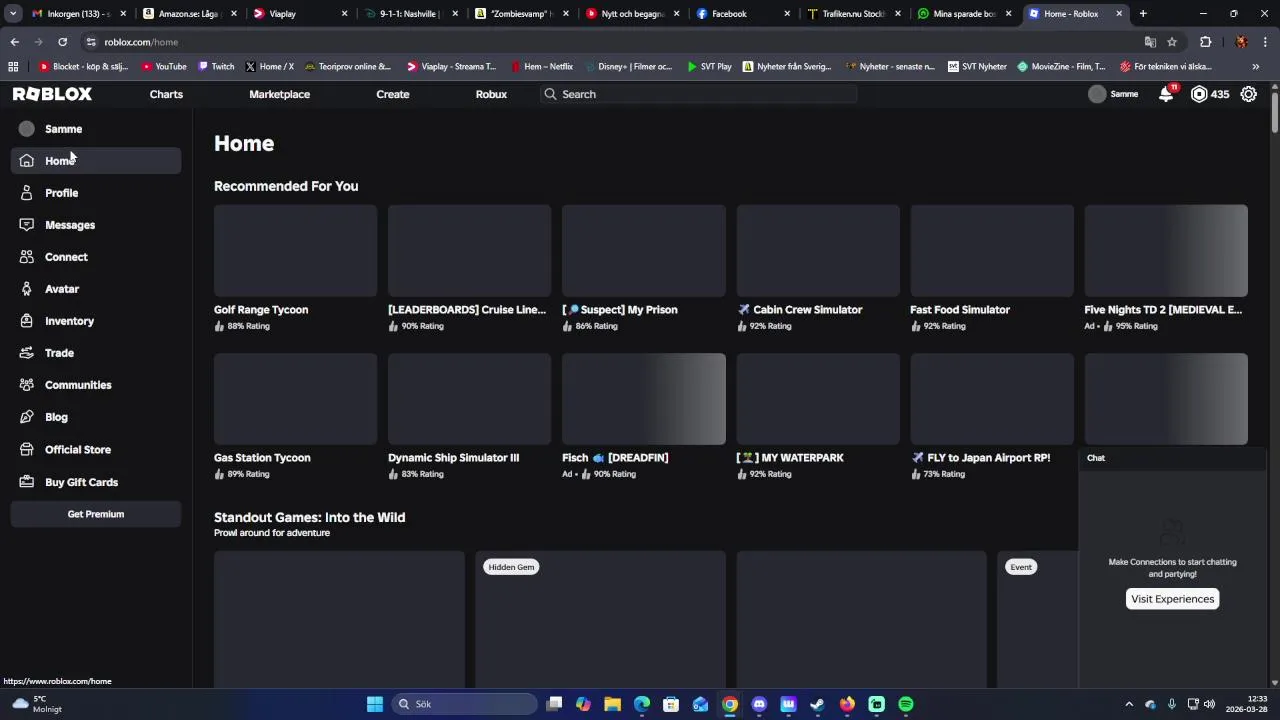Expand hidden bookmarks with double chevron
1280x720 pixels.
1255,67
